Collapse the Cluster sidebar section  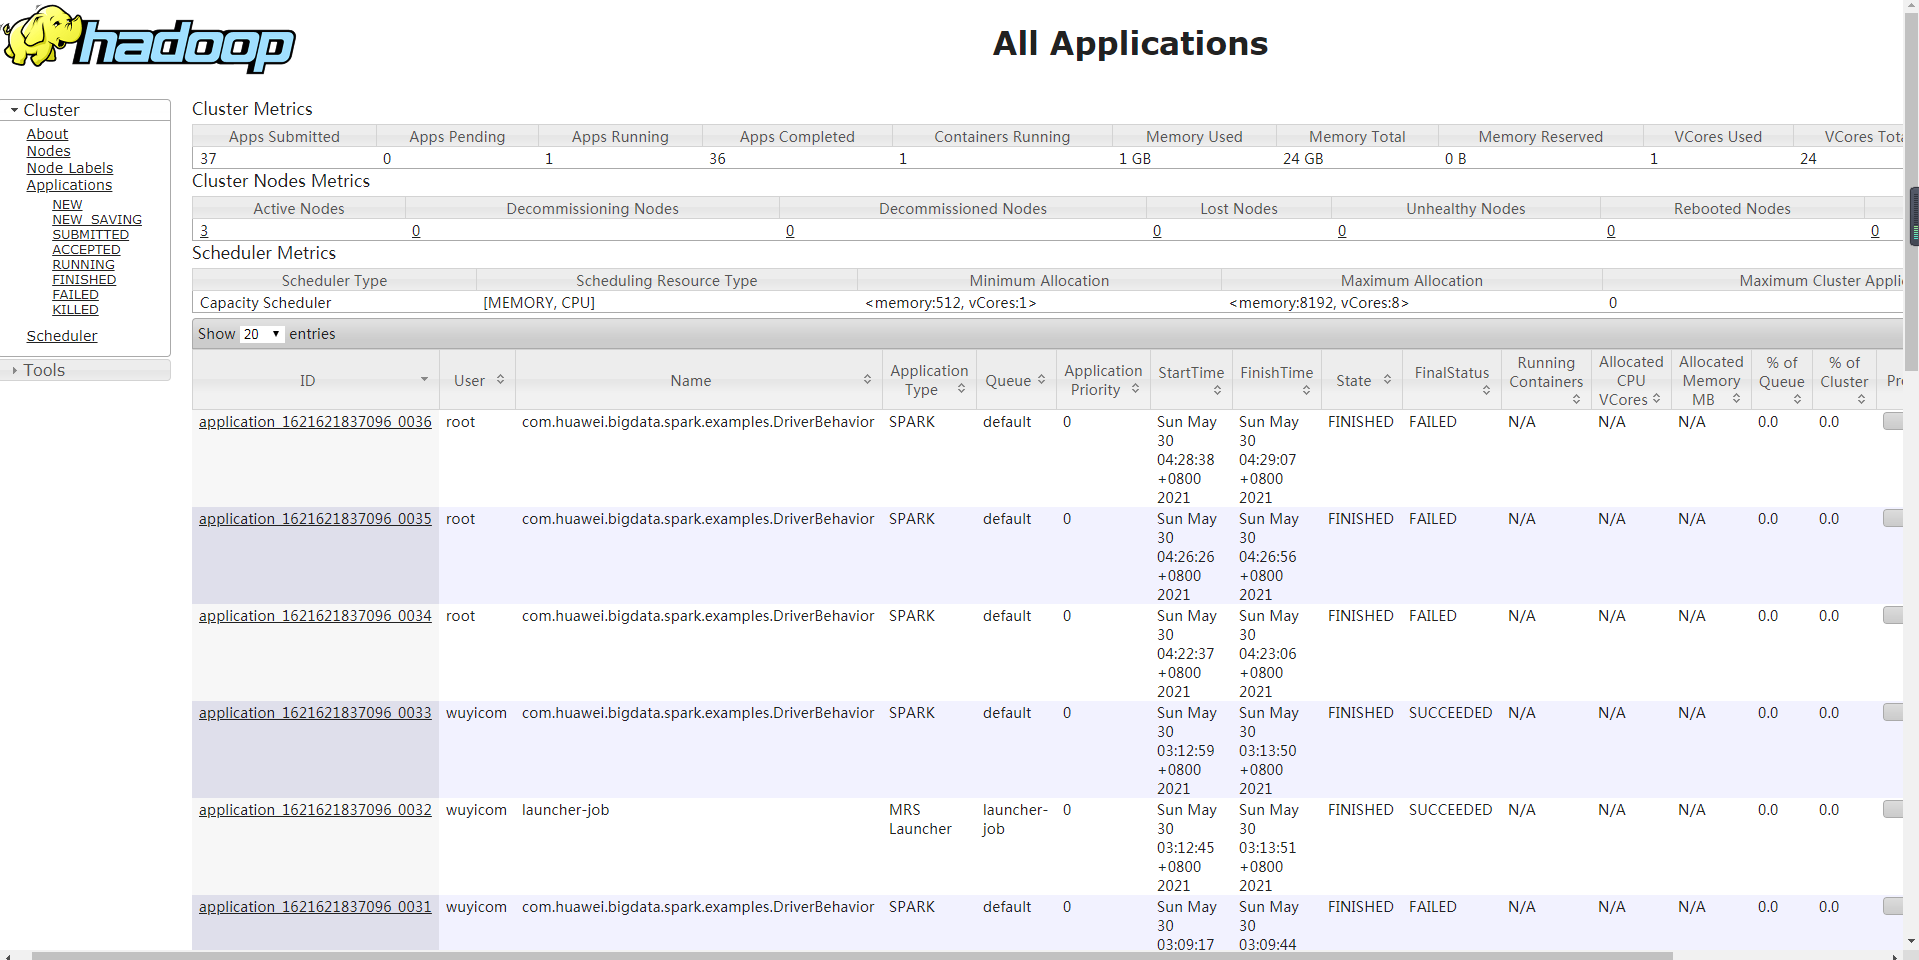point(50,110)
